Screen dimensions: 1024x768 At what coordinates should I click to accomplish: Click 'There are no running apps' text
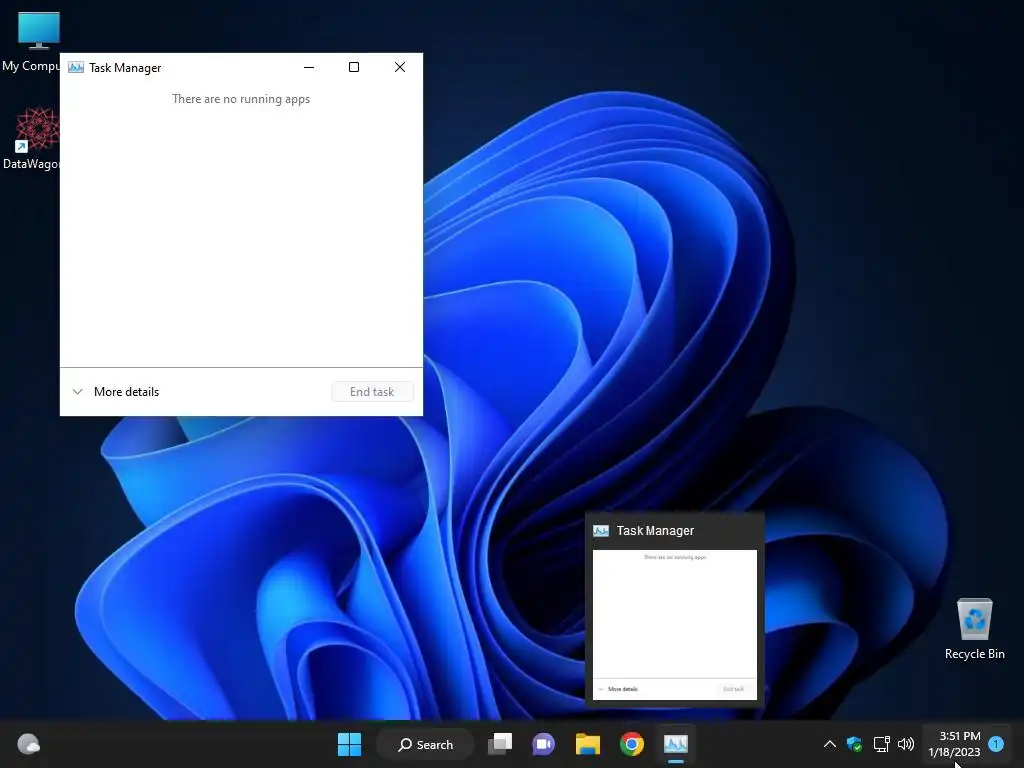(241, 99)
